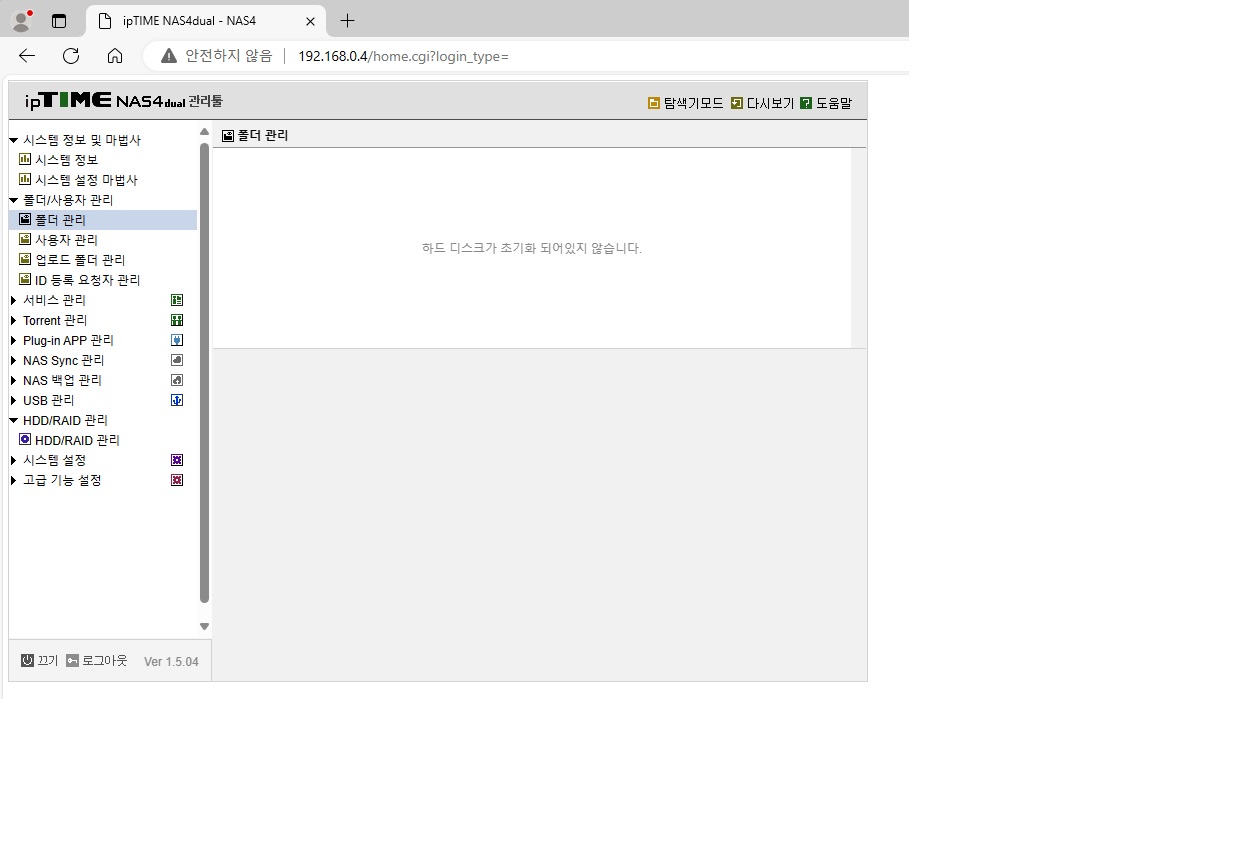Click the 탐색기모드 explorer mode icon

(x=654, y=103)
